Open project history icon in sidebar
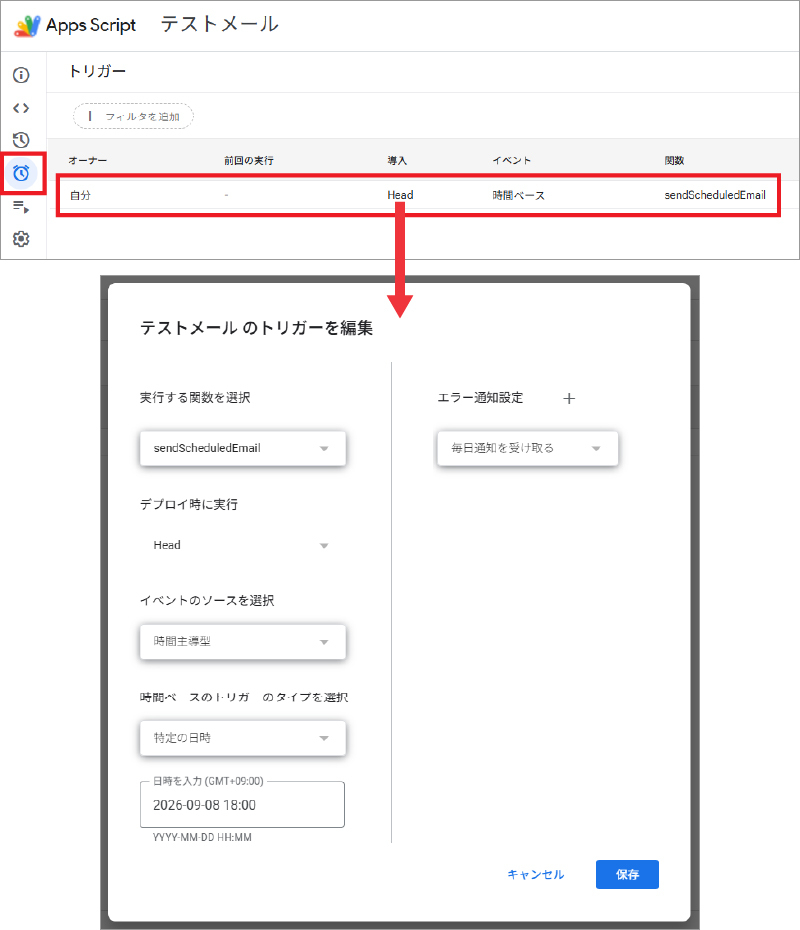 click(x=21, y=140)
